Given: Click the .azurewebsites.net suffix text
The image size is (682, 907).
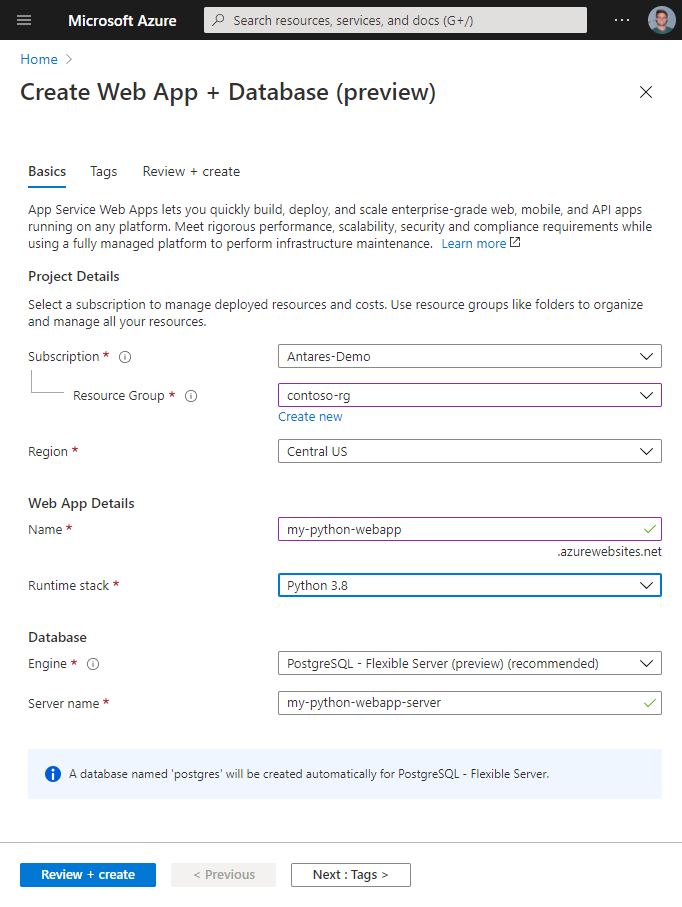Looking at the screenshot, I should [x=610, y=552].
